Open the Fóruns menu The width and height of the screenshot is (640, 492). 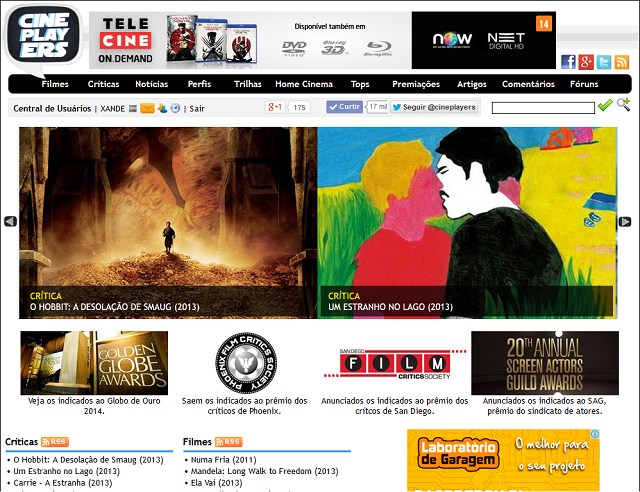click(x=584, y=84)
